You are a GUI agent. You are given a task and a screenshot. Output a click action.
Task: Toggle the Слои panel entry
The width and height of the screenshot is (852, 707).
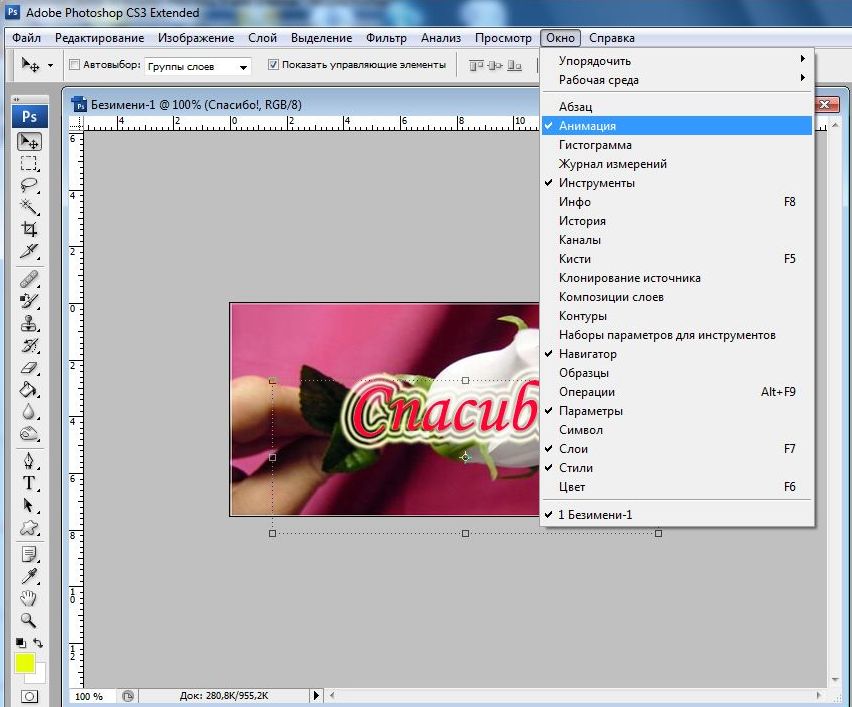tap(677, 449)
